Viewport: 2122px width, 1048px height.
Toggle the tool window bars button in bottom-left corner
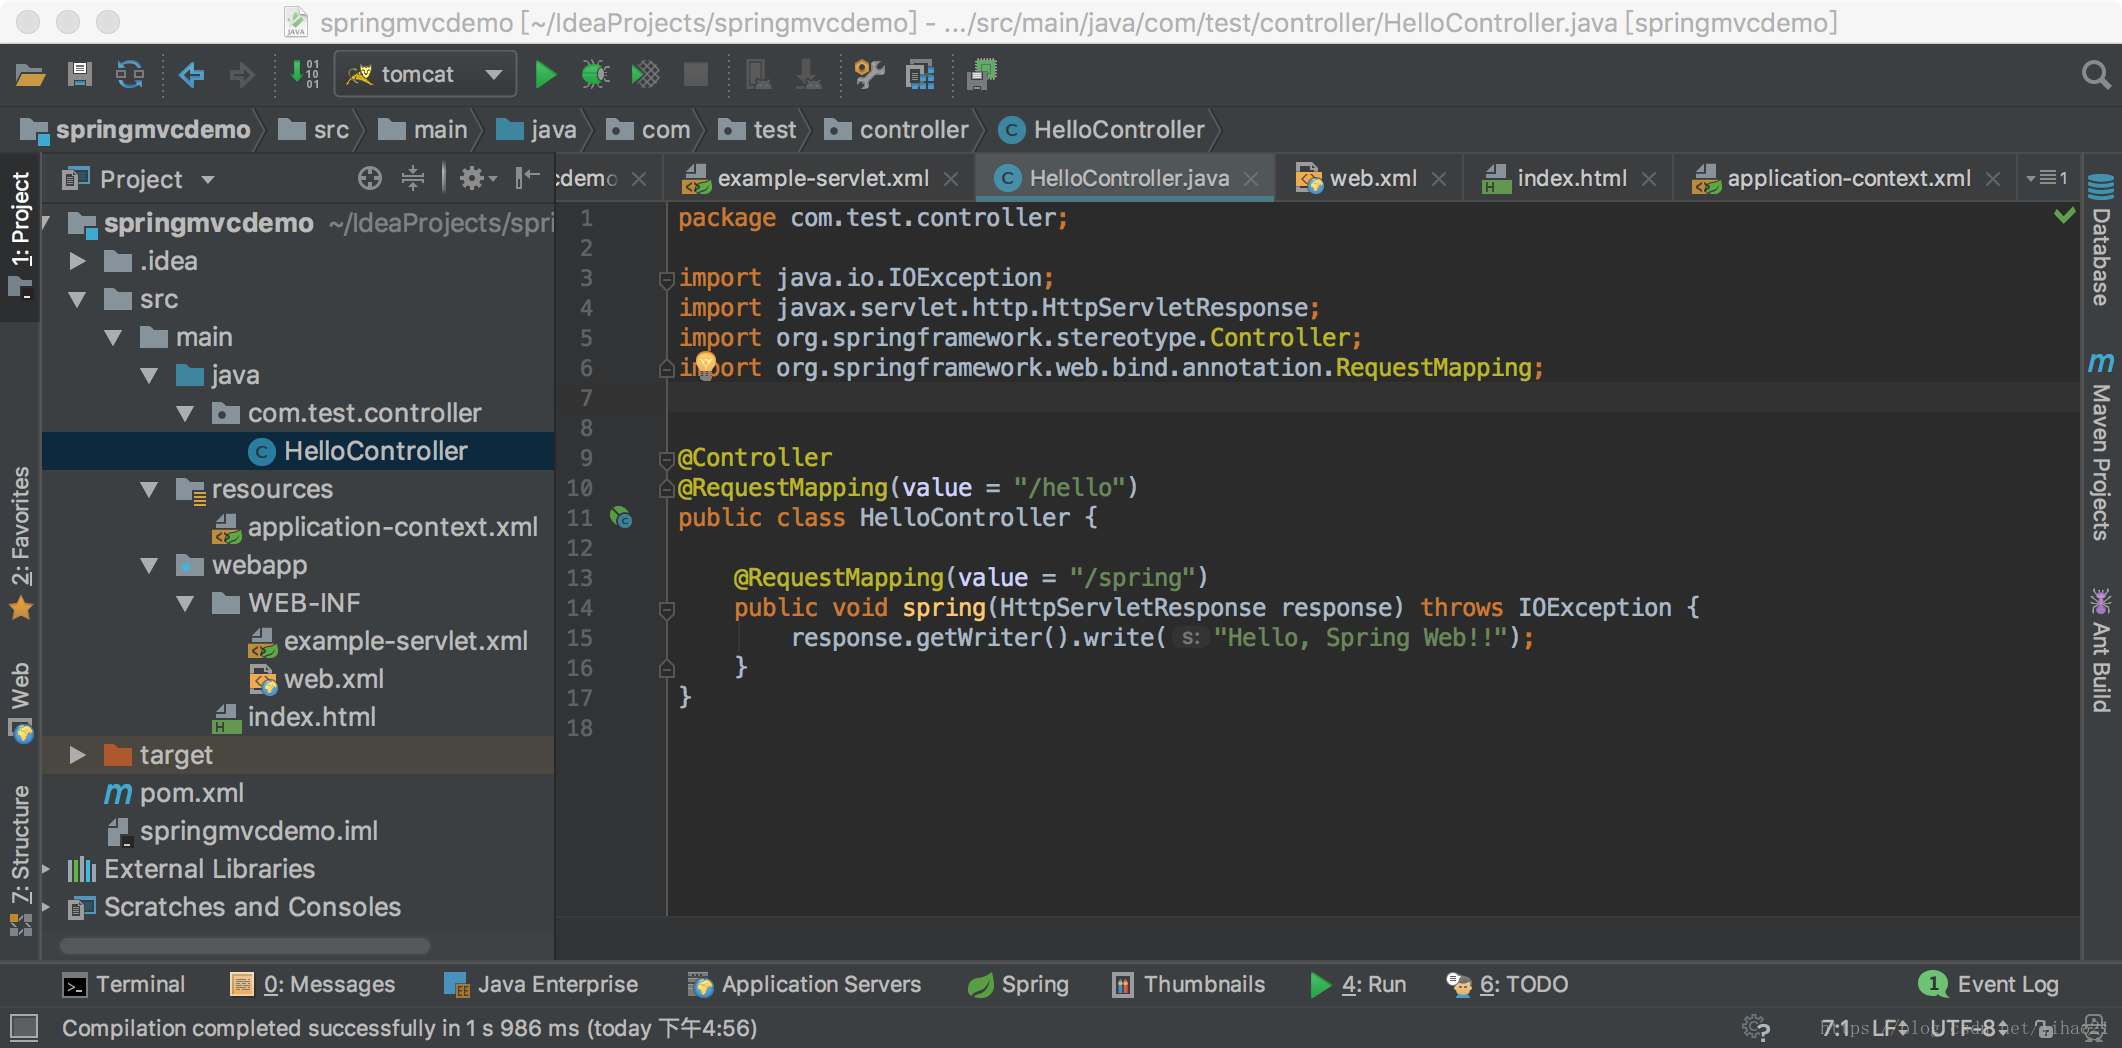point(24,1027)
